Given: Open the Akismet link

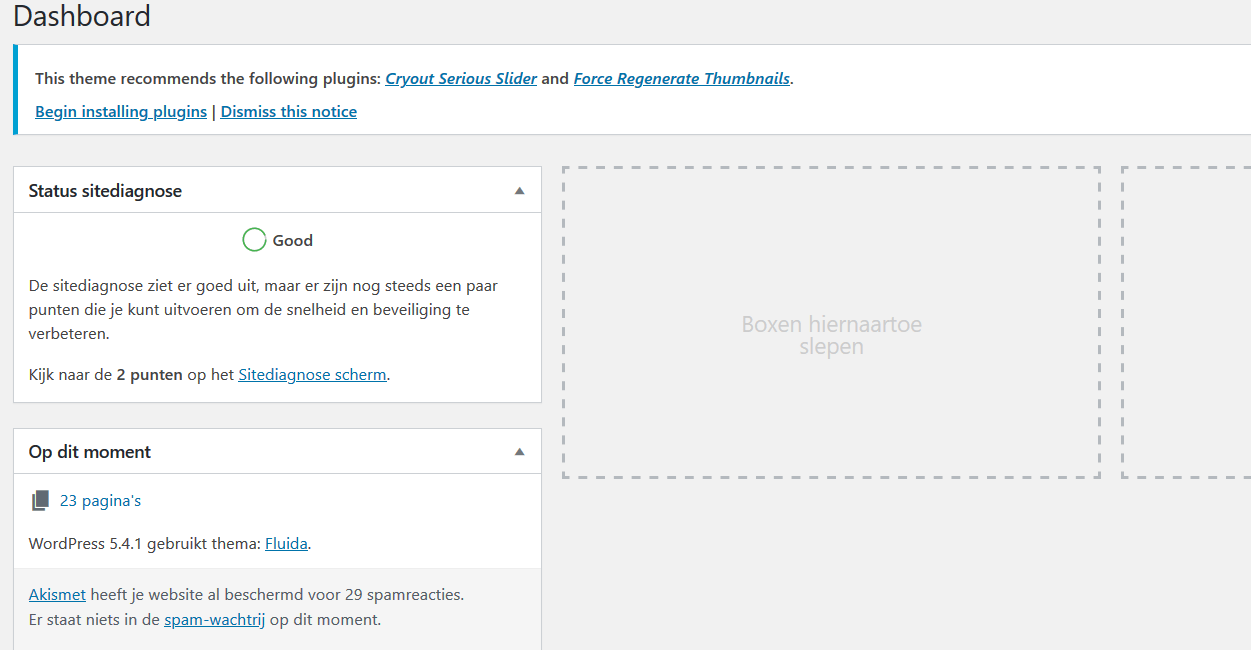Looking at the screenshot, I should click(x=57, y=594).
